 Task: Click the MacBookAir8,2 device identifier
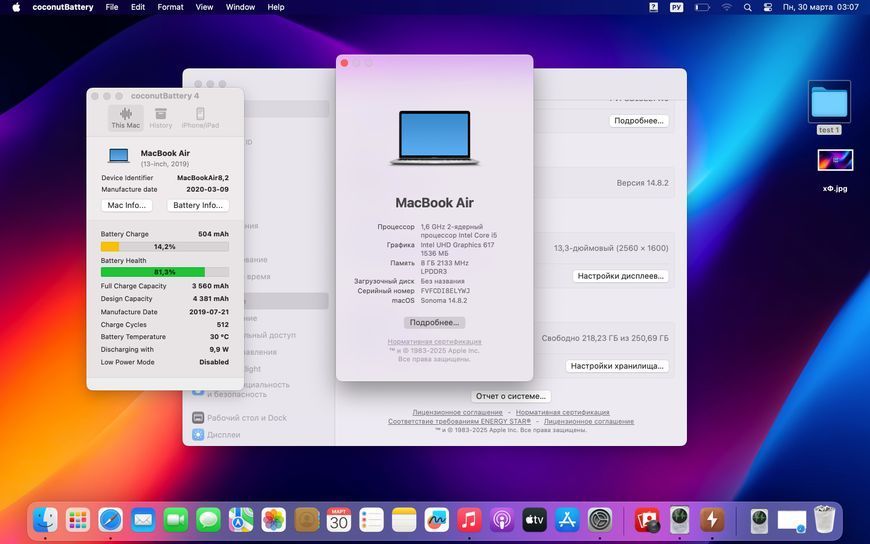203,178
